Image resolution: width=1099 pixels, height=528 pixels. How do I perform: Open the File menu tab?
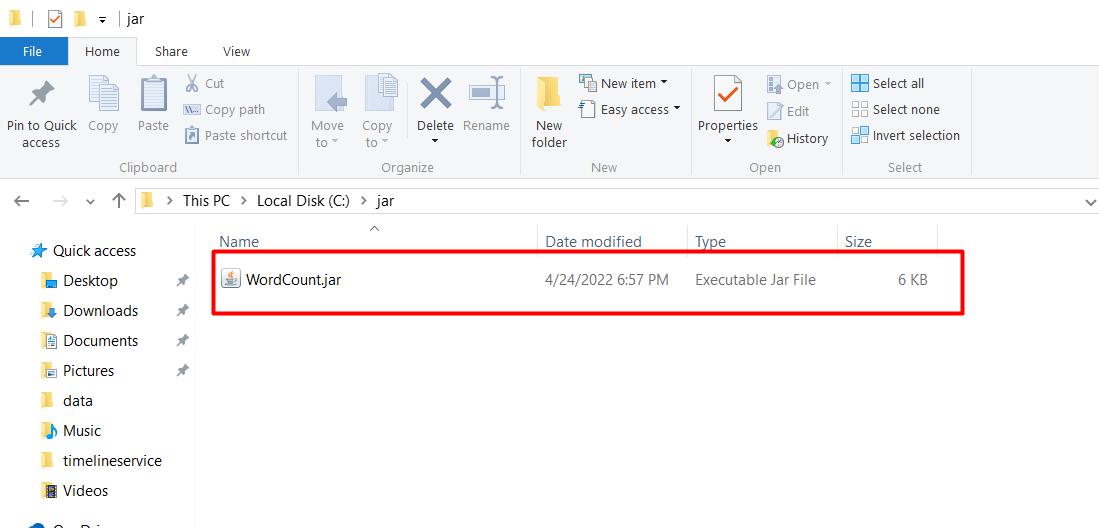pos(33,51)
